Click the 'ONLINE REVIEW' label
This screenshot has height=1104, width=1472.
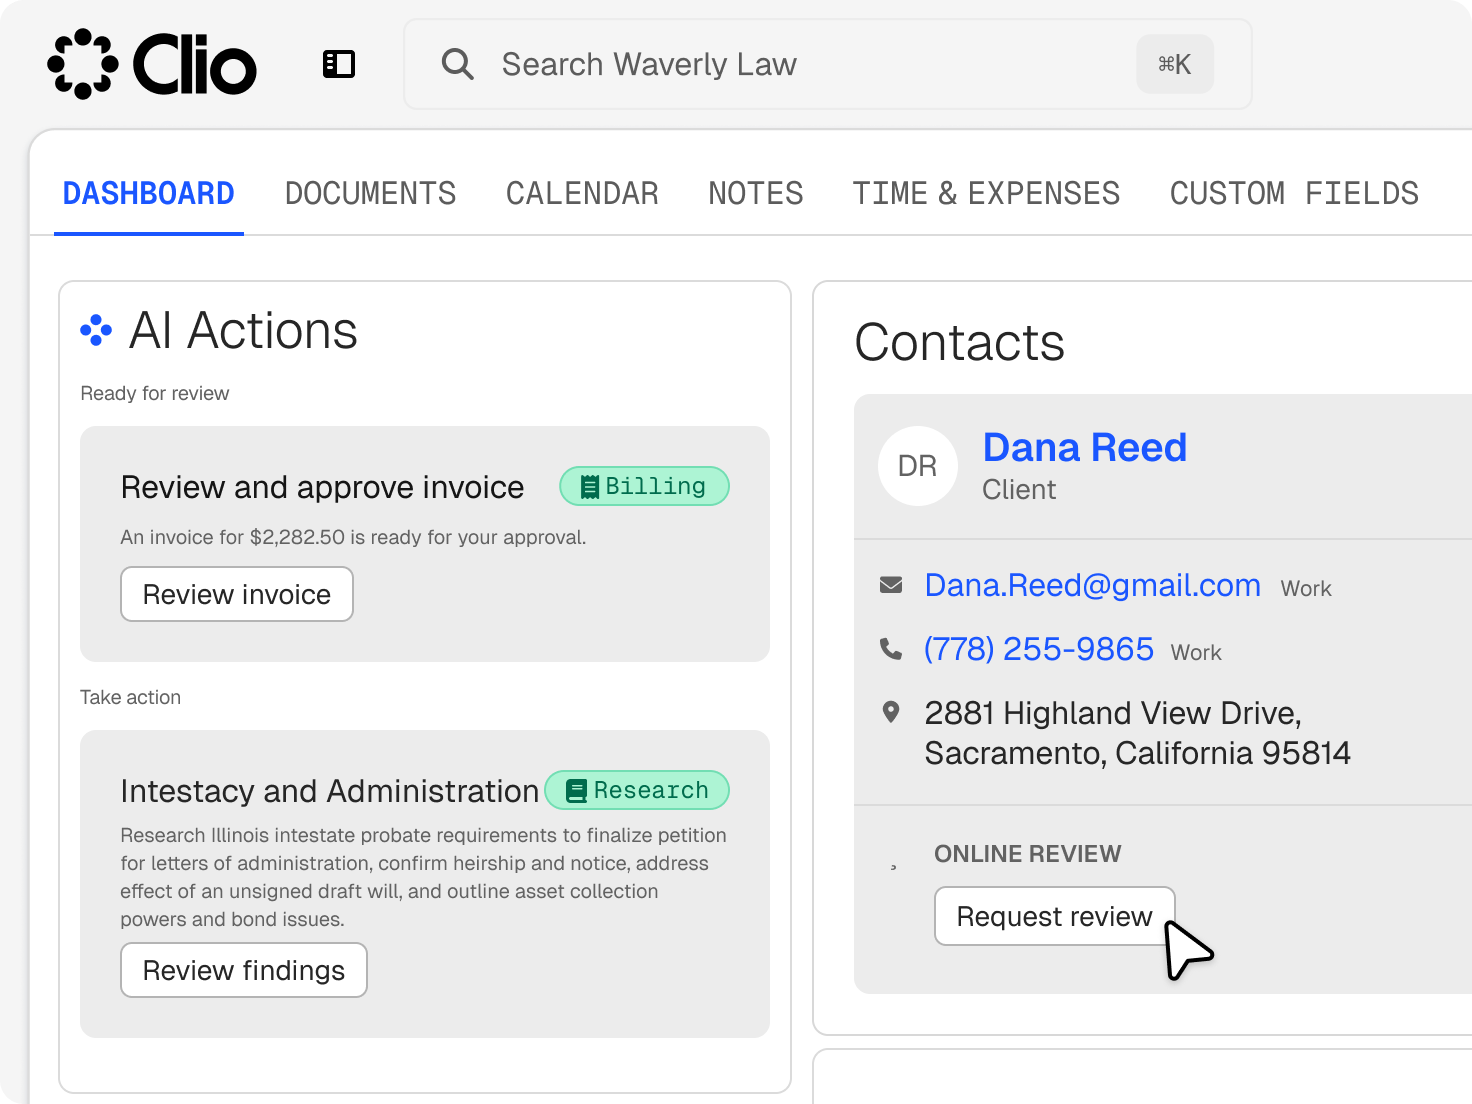1028,854
